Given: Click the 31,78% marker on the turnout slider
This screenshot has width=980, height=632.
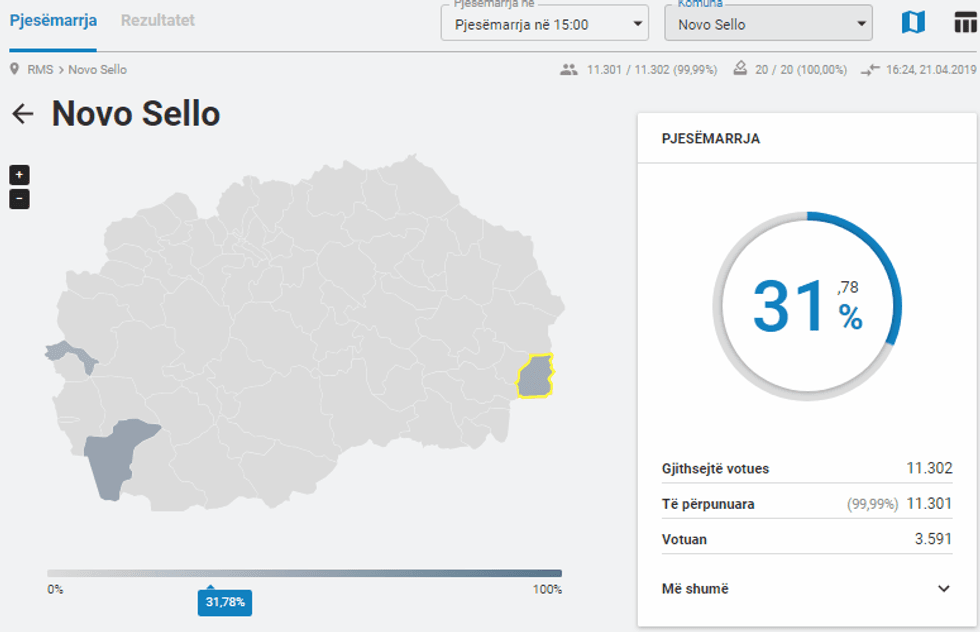Looking at the screenshot, I should point(224,603).
